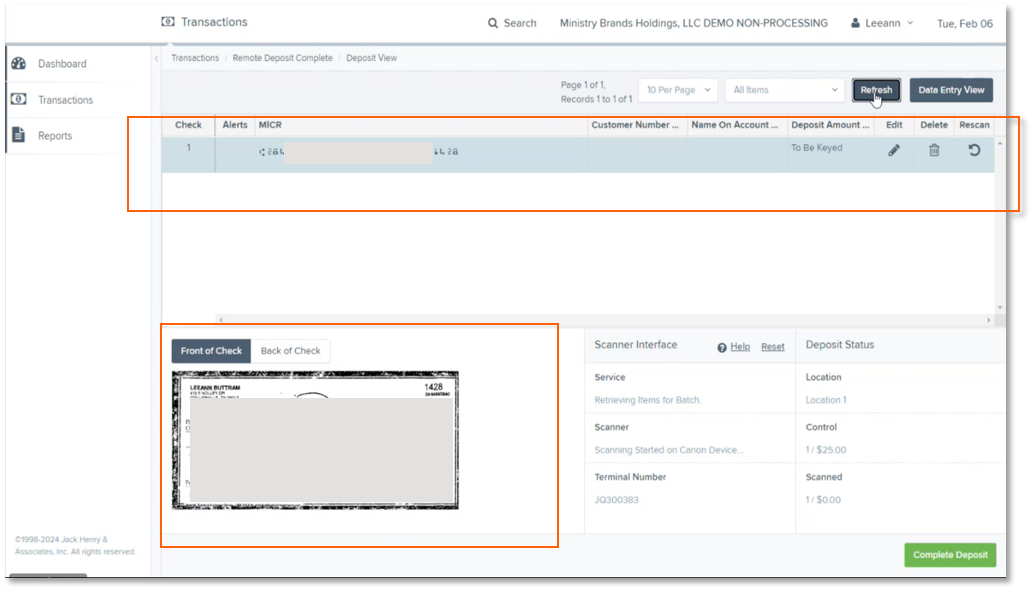Image resolution: width=1034 pixels, height=592 pixels.
Task: Open Transactions in the left sidebar
Action: tap(65, 100)
